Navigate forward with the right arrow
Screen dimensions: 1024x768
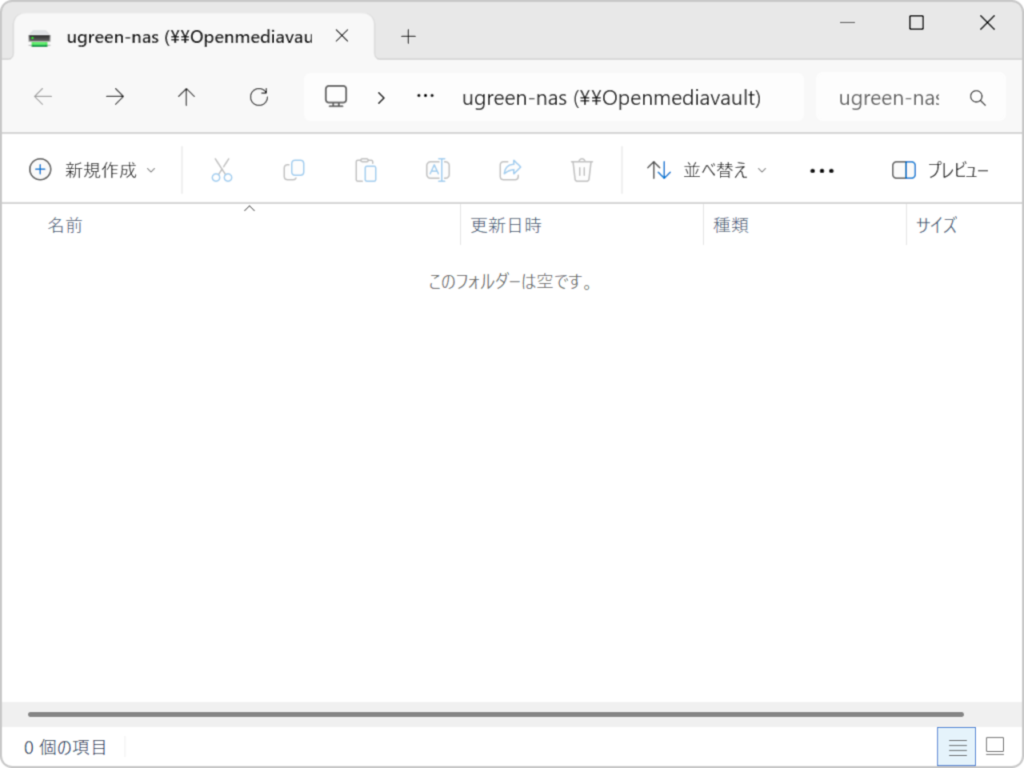(x=115, y=97)
